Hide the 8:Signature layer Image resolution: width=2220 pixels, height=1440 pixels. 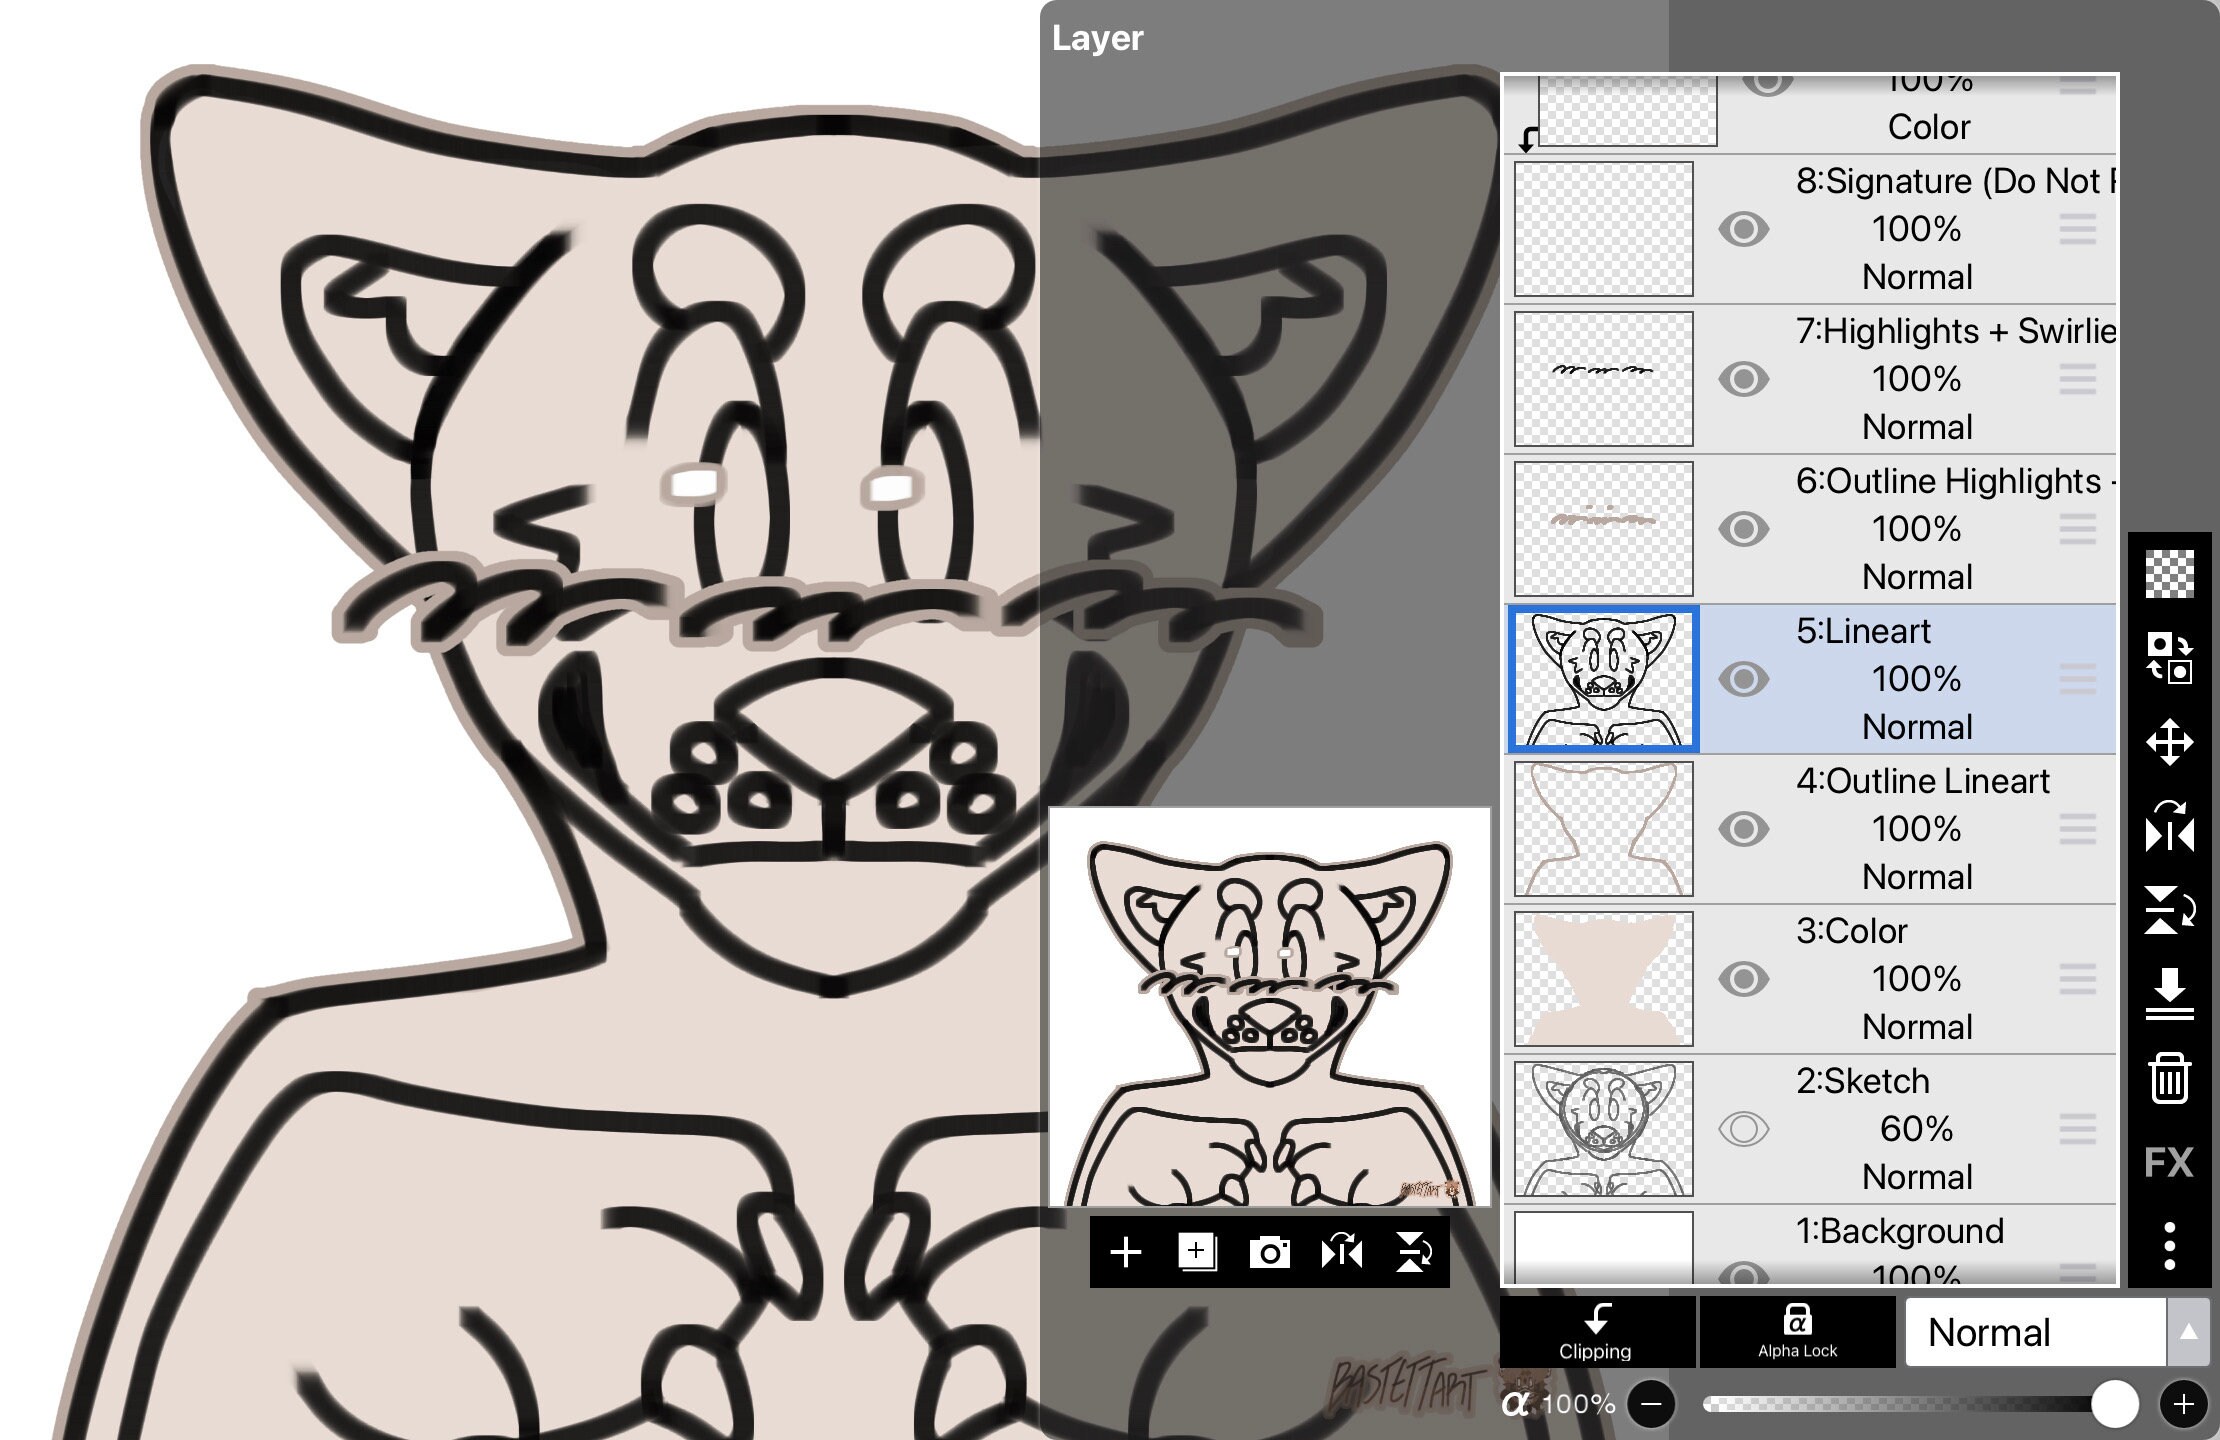(x=1743, y=229)
